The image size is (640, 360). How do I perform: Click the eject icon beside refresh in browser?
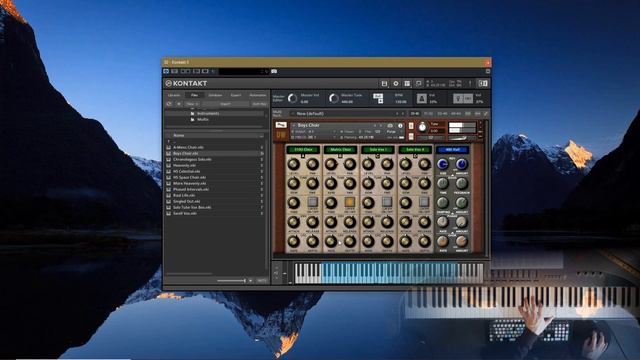(178, 104)
